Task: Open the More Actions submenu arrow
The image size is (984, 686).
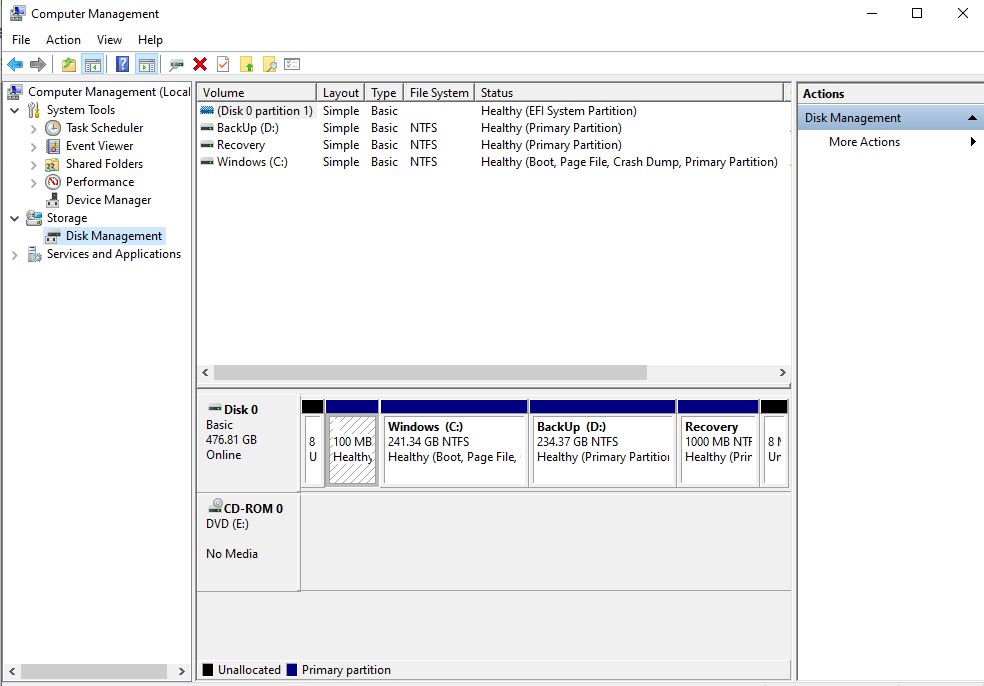Action: 973,142
